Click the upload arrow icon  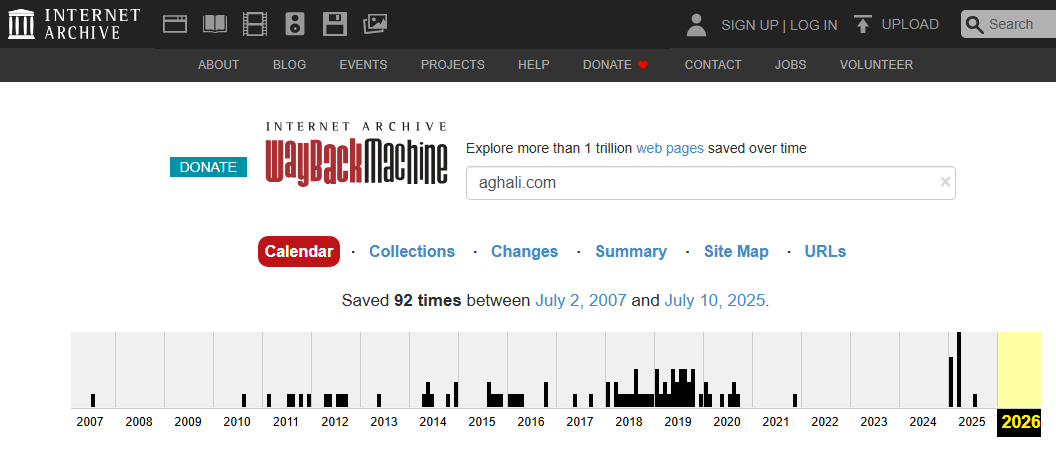862,24
